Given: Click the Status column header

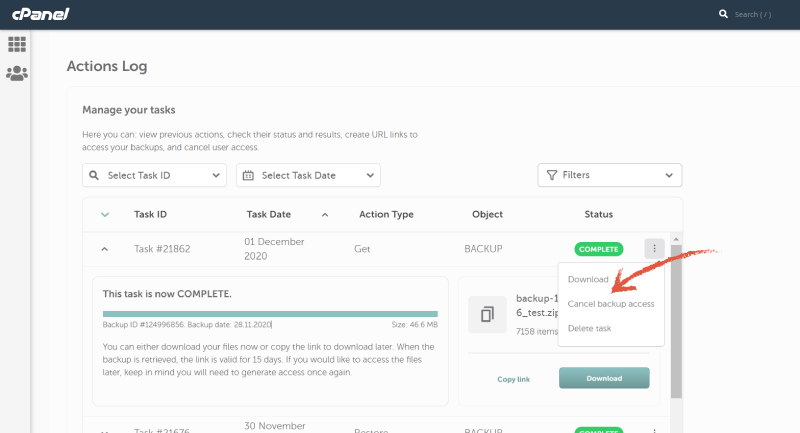Looking at the screenshot, I should [598, 215].
